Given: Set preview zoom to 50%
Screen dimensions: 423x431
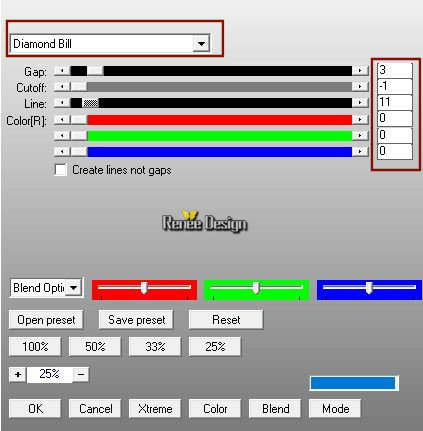Looking at the screenshot, I should [x=95, y=347].
